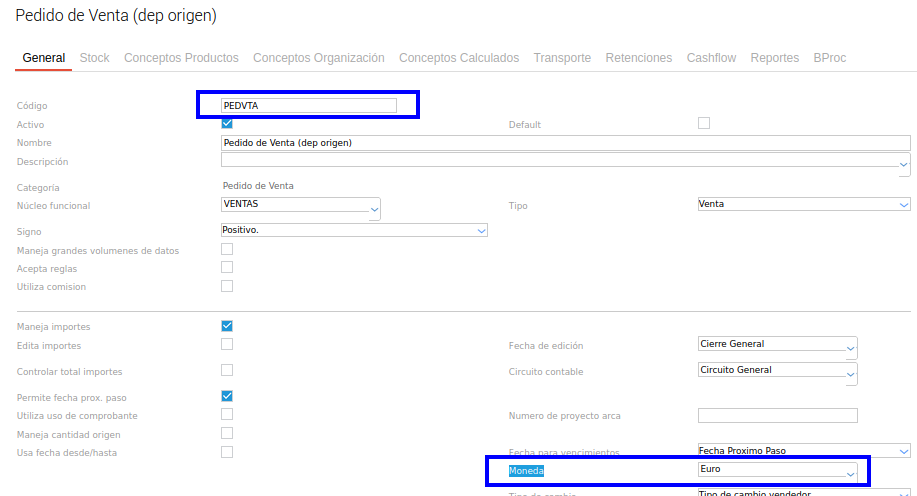Enable Utiliza comision checkbox

pyautogui.click(x=227, y=286)
